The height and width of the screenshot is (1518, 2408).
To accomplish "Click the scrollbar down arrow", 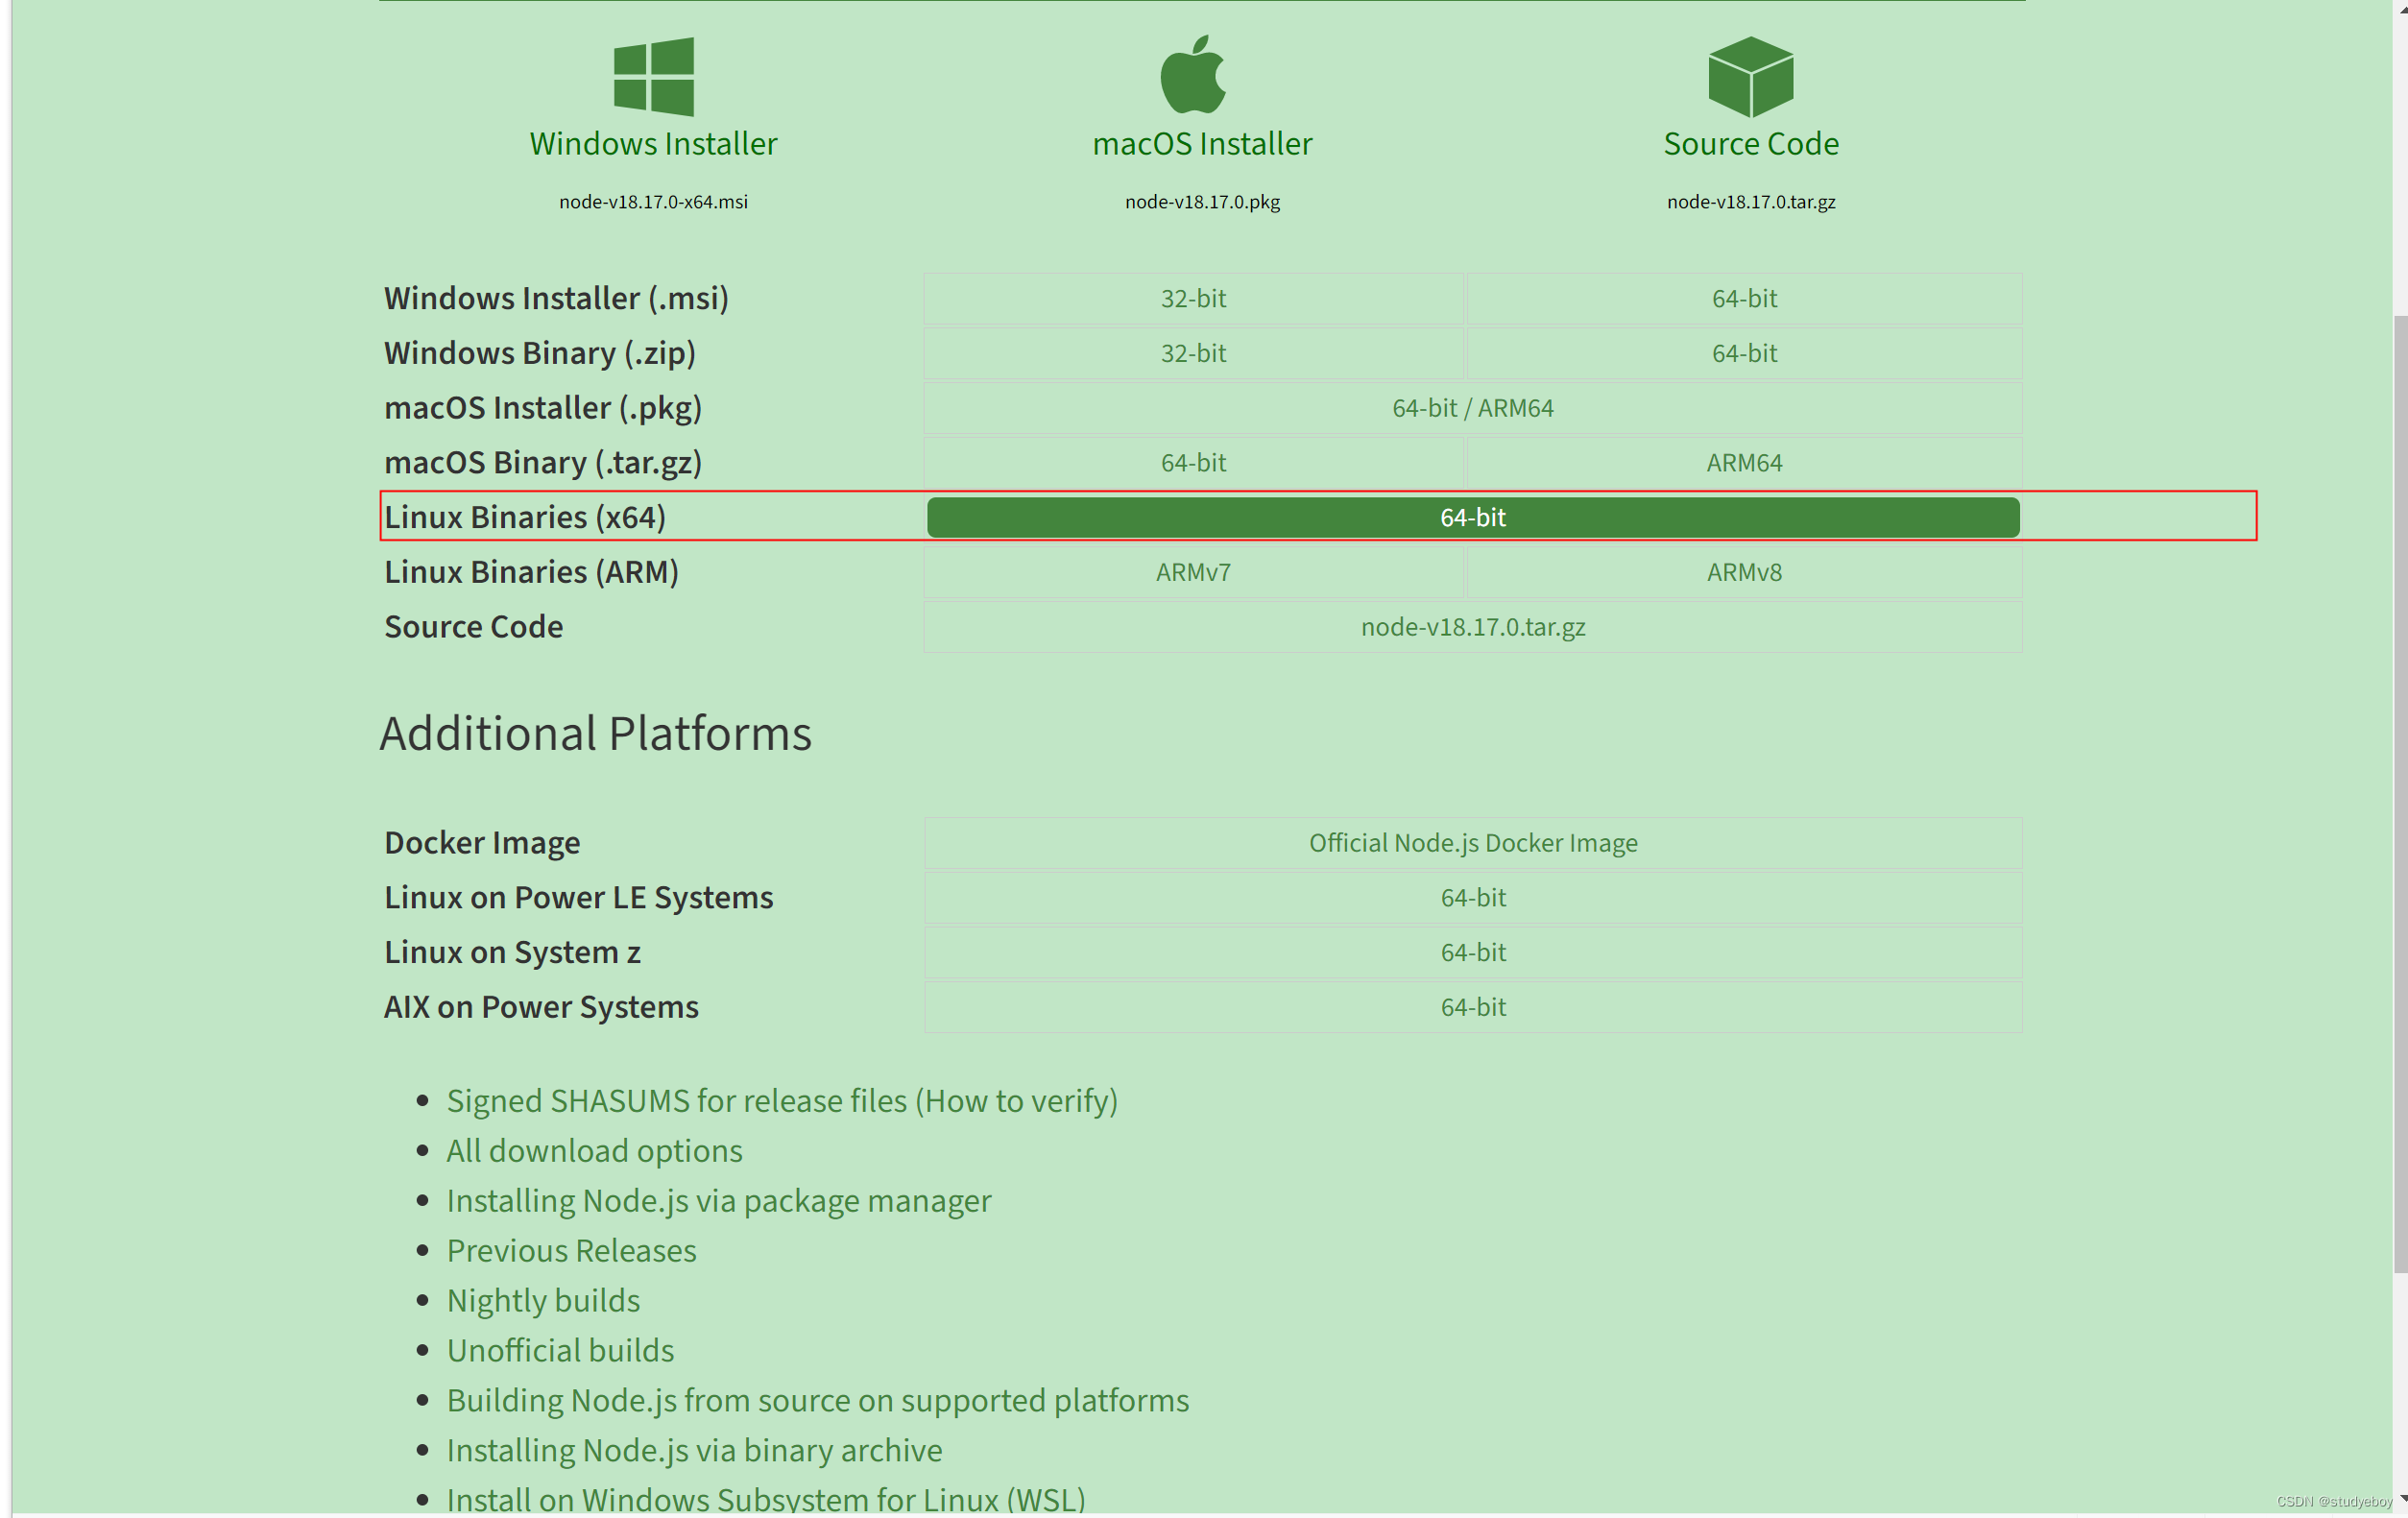I will (x=2400, y=1498).
